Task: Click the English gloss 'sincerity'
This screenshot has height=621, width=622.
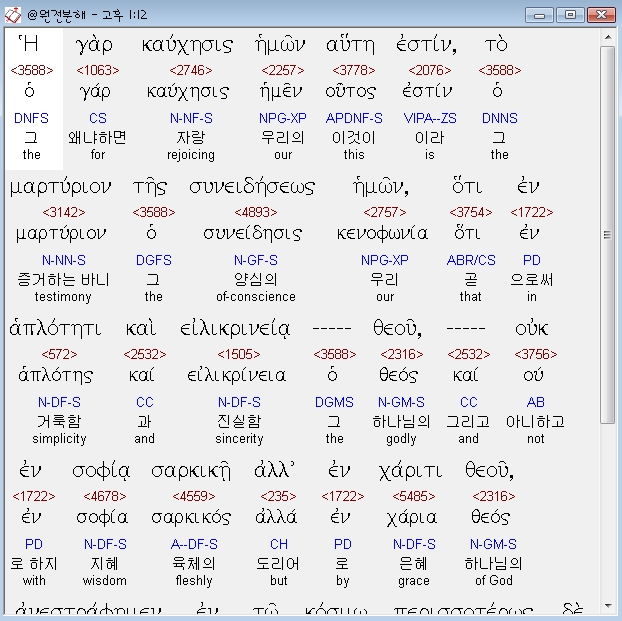Action: tap(239, 439)
